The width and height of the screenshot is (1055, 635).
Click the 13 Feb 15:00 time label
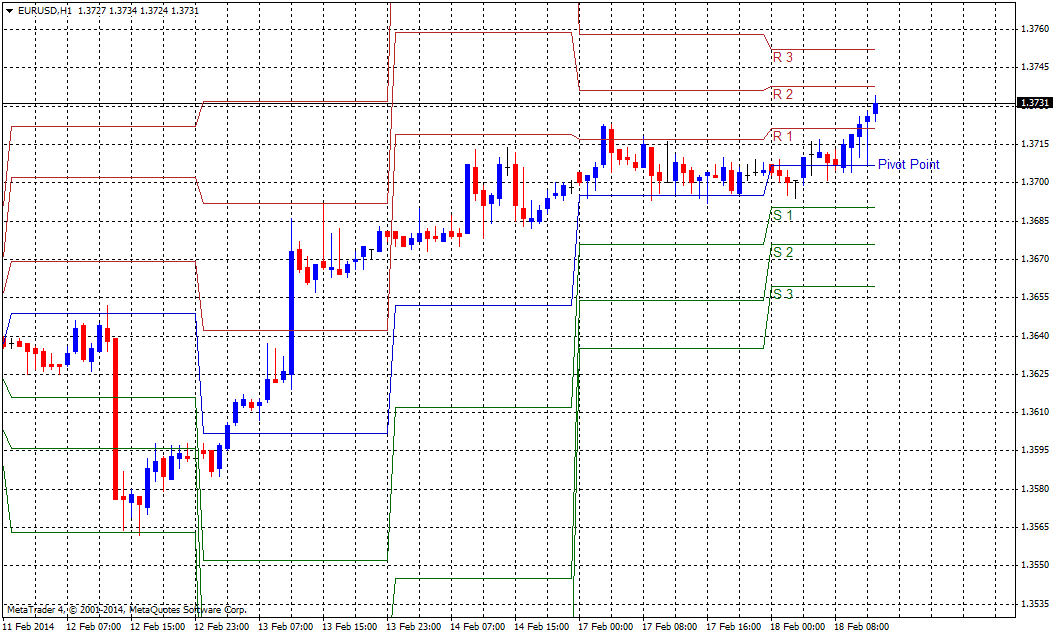pos(350,627)
